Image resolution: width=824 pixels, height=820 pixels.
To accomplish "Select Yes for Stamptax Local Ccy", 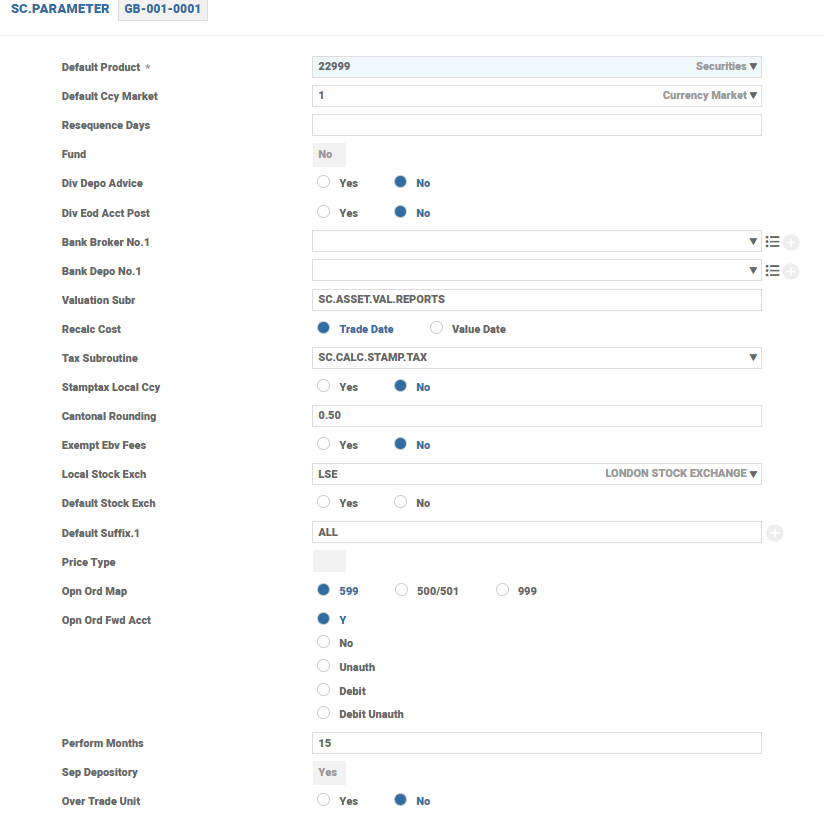I will click(x=323, y=386).
